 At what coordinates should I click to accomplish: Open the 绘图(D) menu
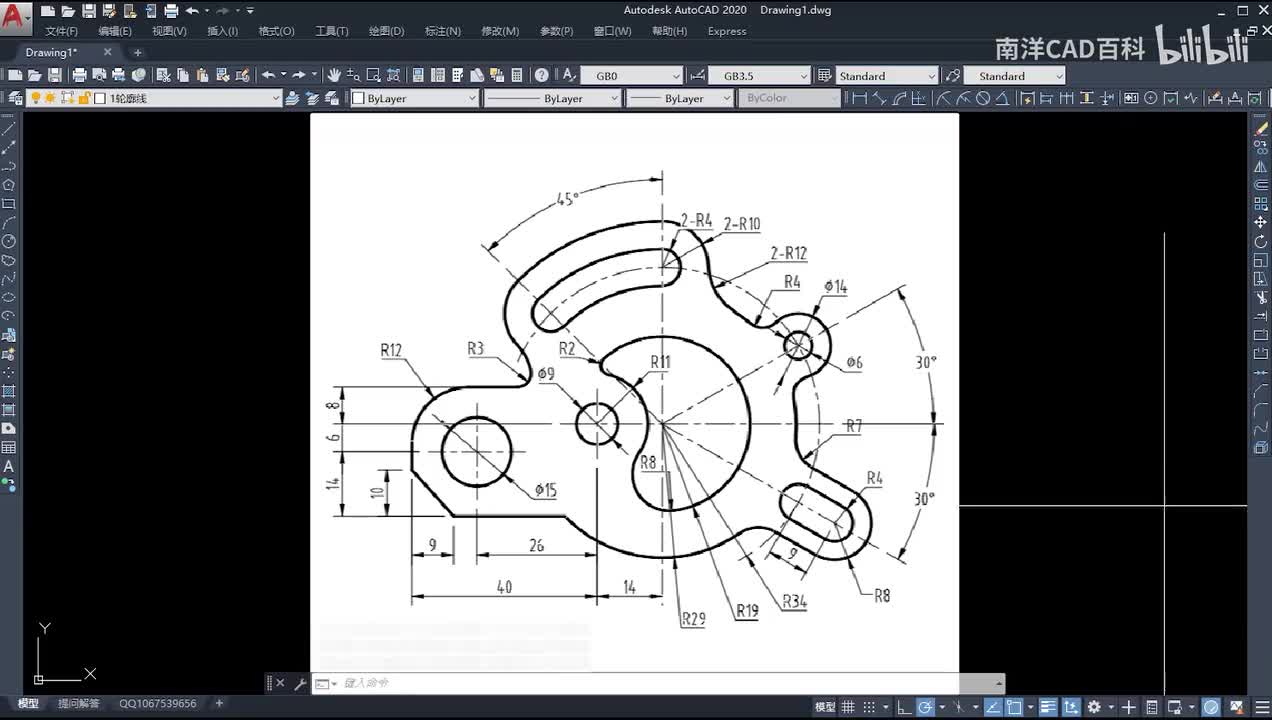pos(386,31)
